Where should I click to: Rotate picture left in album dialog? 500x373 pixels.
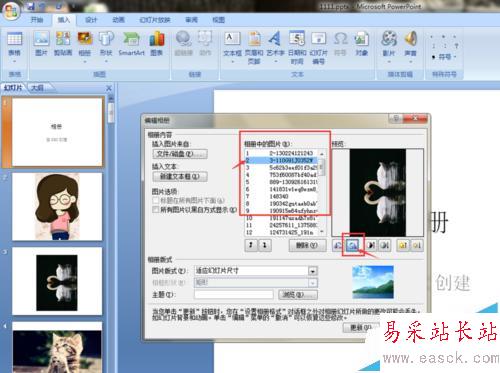[x=337, y=245]
